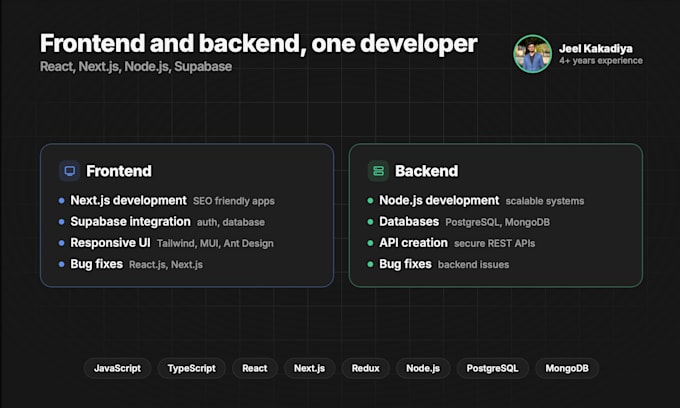Click the Frontend monitor icon
This screenshot has height=408, width=680.
69,171
